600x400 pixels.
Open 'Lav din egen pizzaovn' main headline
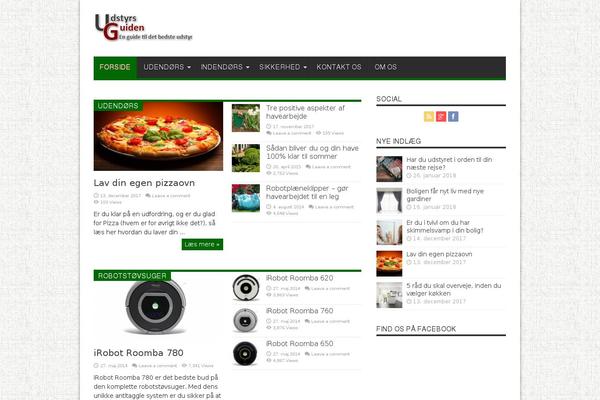point(144,183)
